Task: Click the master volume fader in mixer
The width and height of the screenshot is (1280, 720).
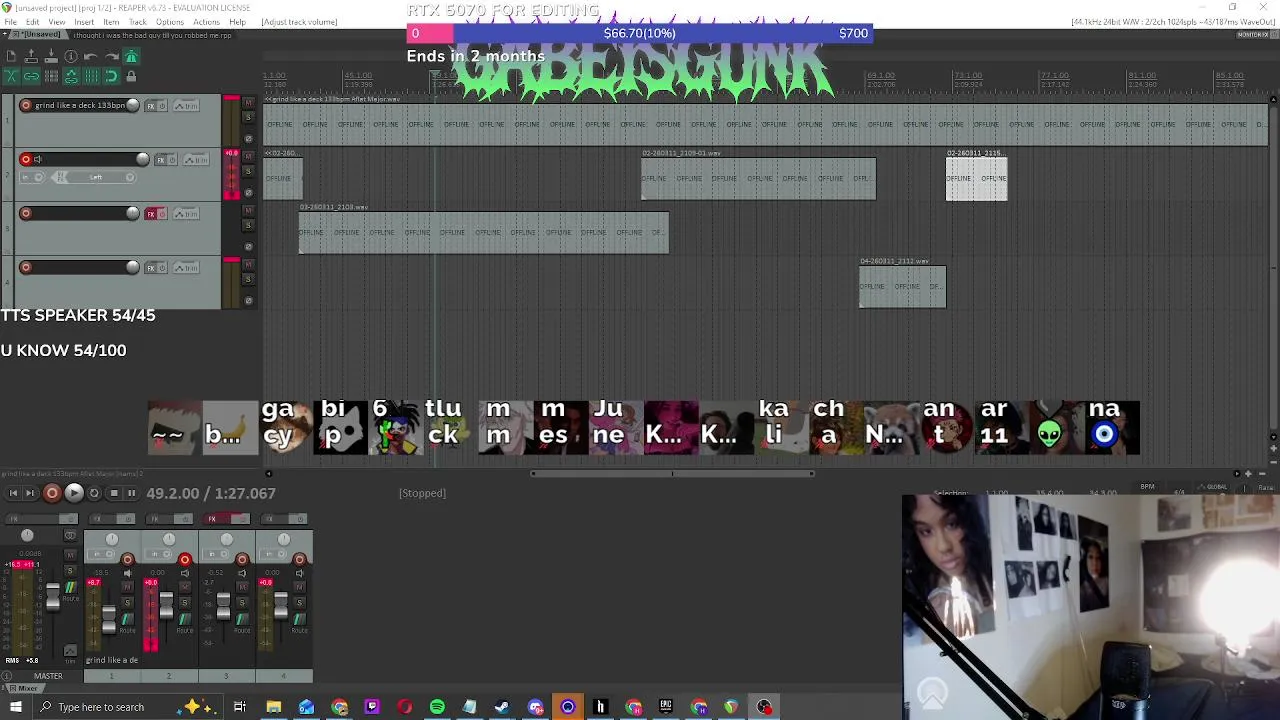Action: click(53, 597)
